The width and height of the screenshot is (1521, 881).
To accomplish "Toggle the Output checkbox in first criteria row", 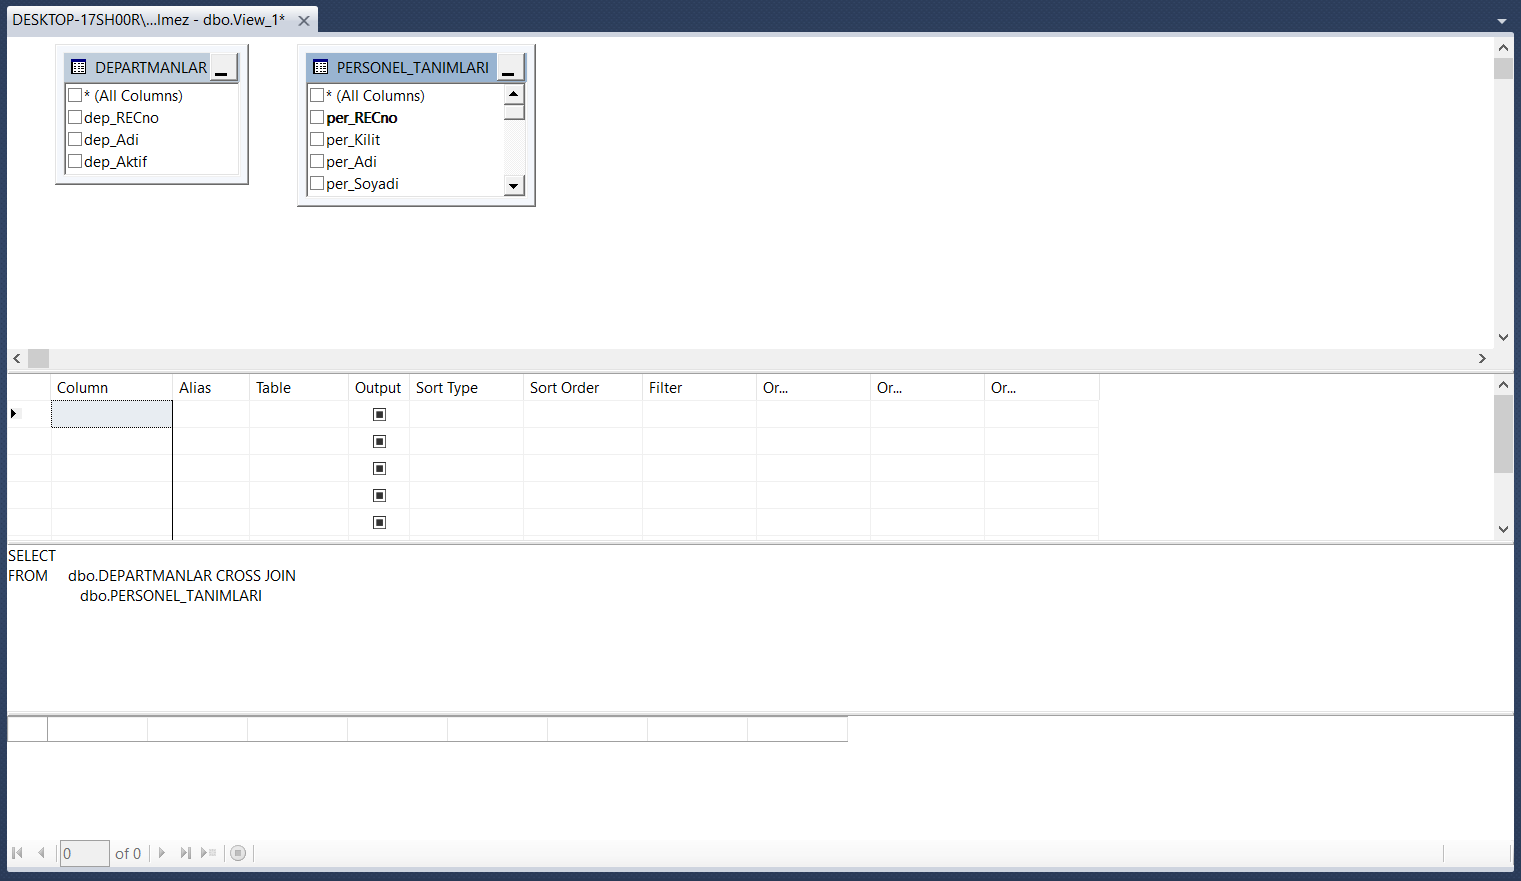I will (379, 413).
